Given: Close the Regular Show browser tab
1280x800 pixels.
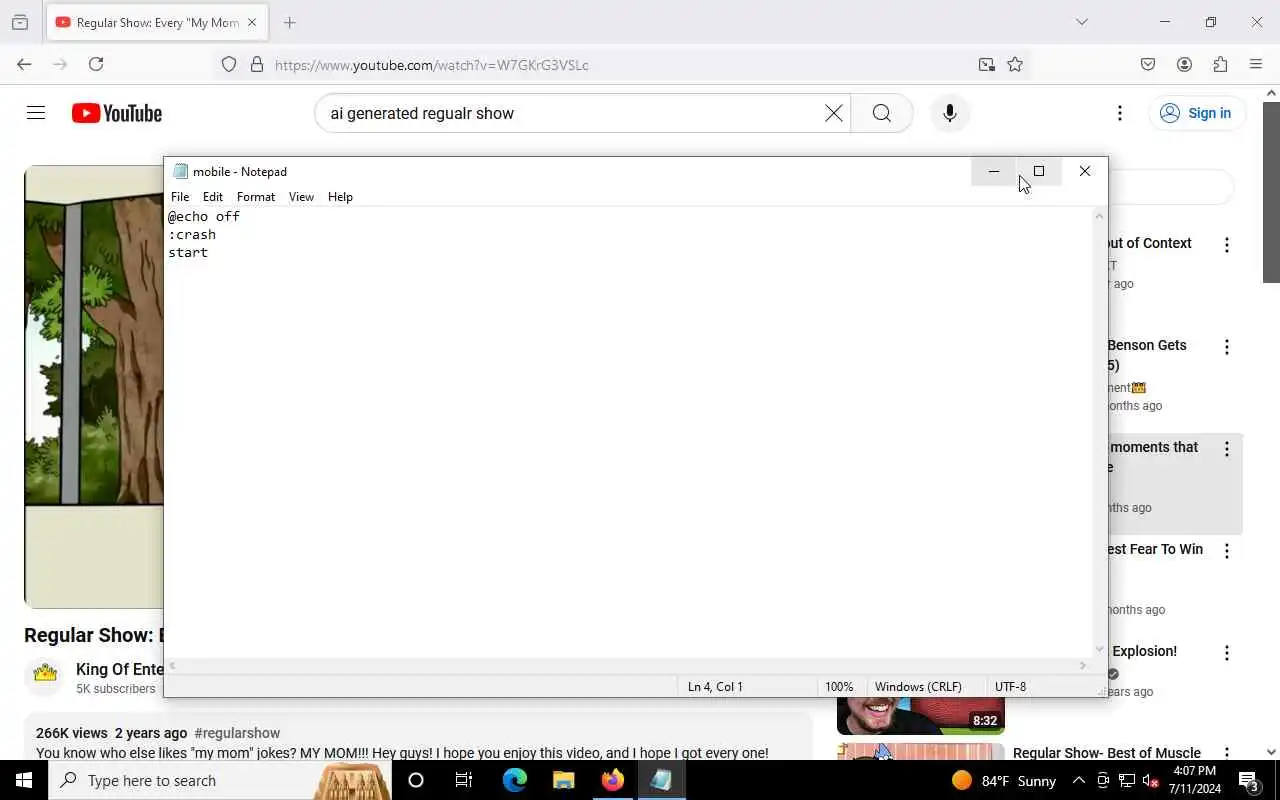Looking at the screenshot, I should click(252, 22).
